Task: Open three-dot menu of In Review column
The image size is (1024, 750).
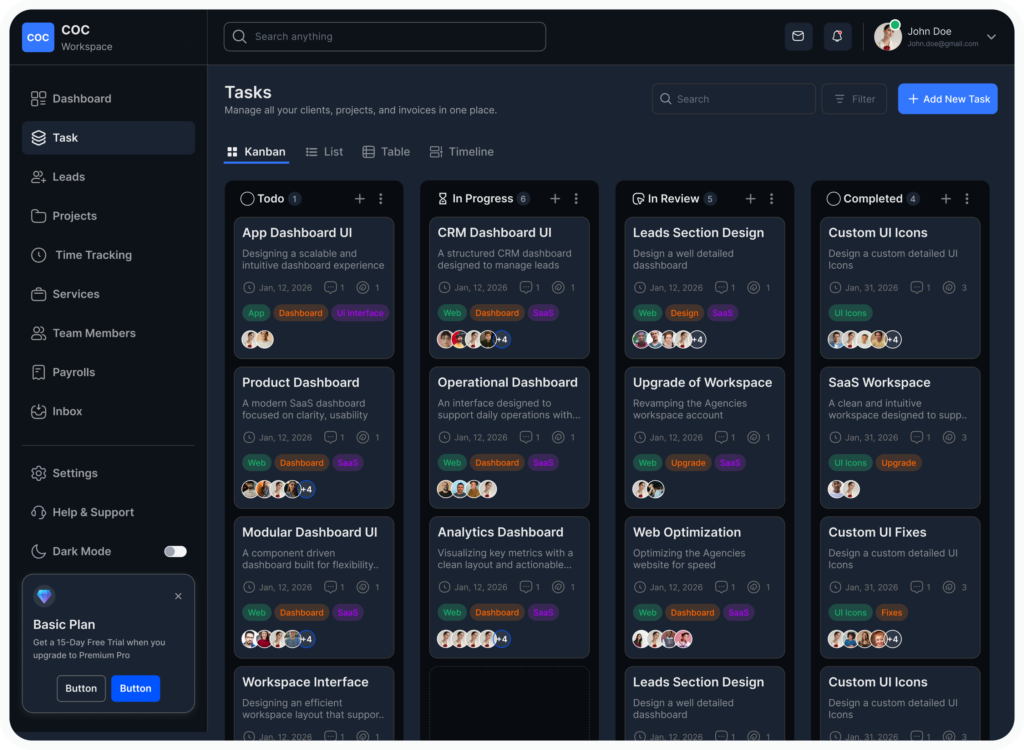Action: 771,199
